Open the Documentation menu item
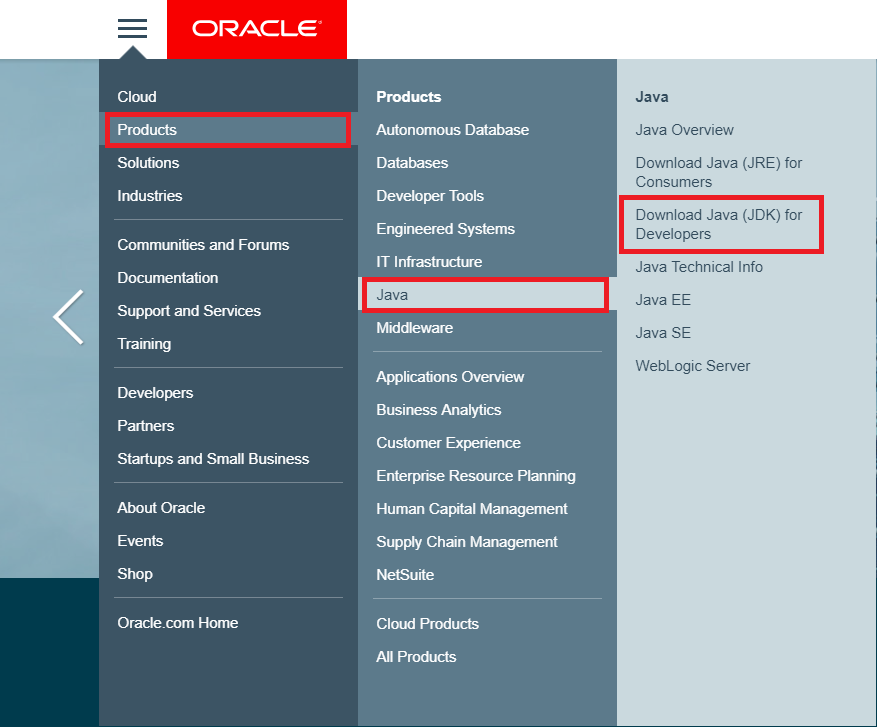Screen dimensions: 877x727 pos(168,278)
